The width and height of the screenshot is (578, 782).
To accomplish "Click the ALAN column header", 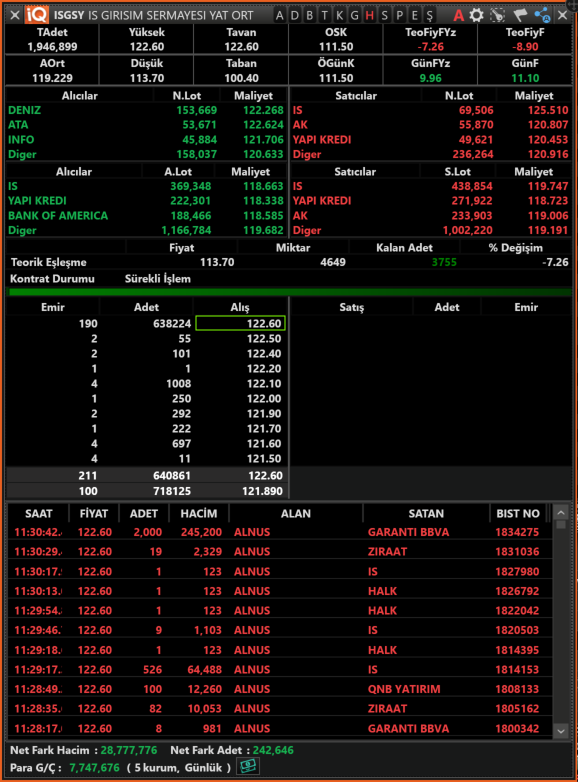I will [296, 514].
